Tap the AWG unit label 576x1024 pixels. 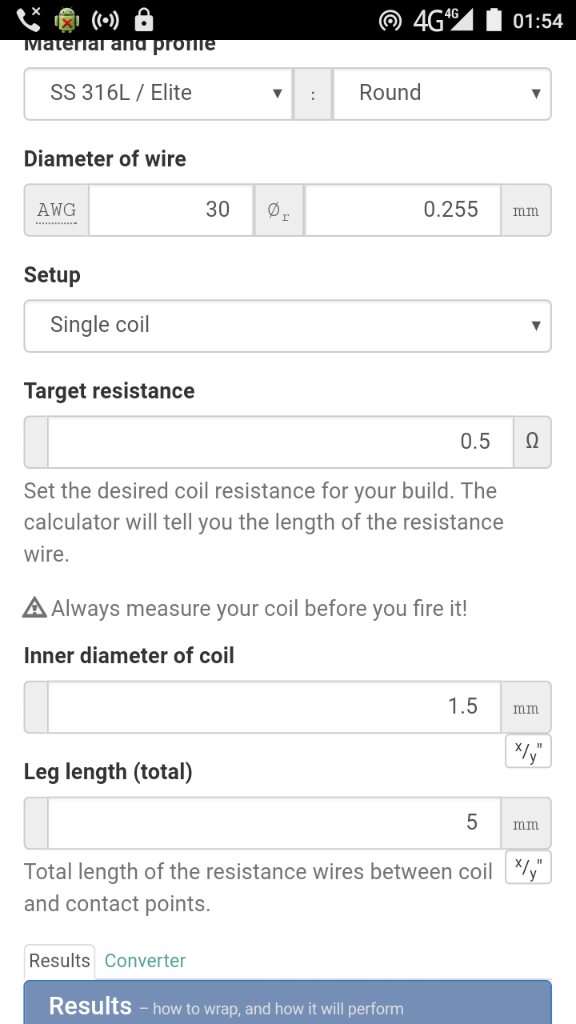point(57,210)
